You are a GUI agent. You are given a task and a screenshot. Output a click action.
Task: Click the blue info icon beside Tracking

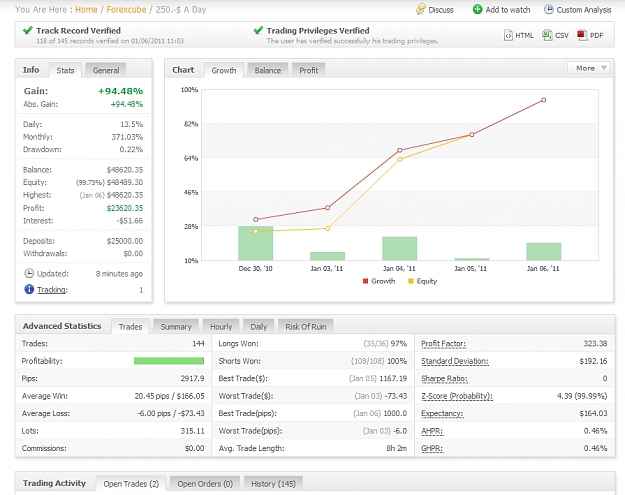coord(29,289)
